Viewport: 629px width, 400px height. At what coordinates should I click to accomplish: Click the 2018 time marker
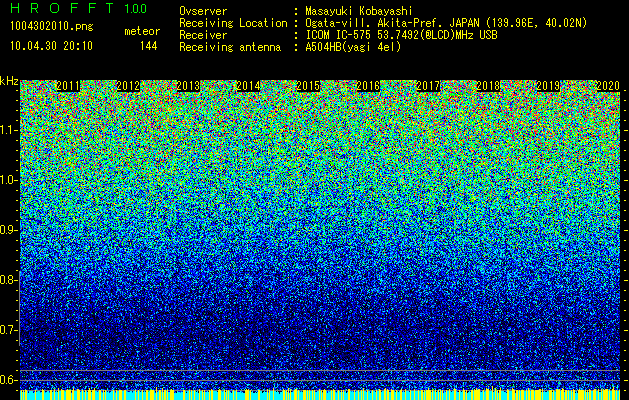coord(488,86)
